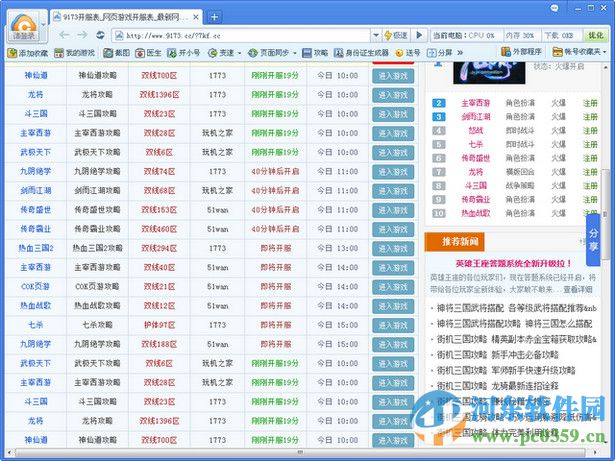Image resolution: width=615 pixels, height=461 pixels.
Task: Click the blue 分享 share side tab
Action: pos(593,240)
